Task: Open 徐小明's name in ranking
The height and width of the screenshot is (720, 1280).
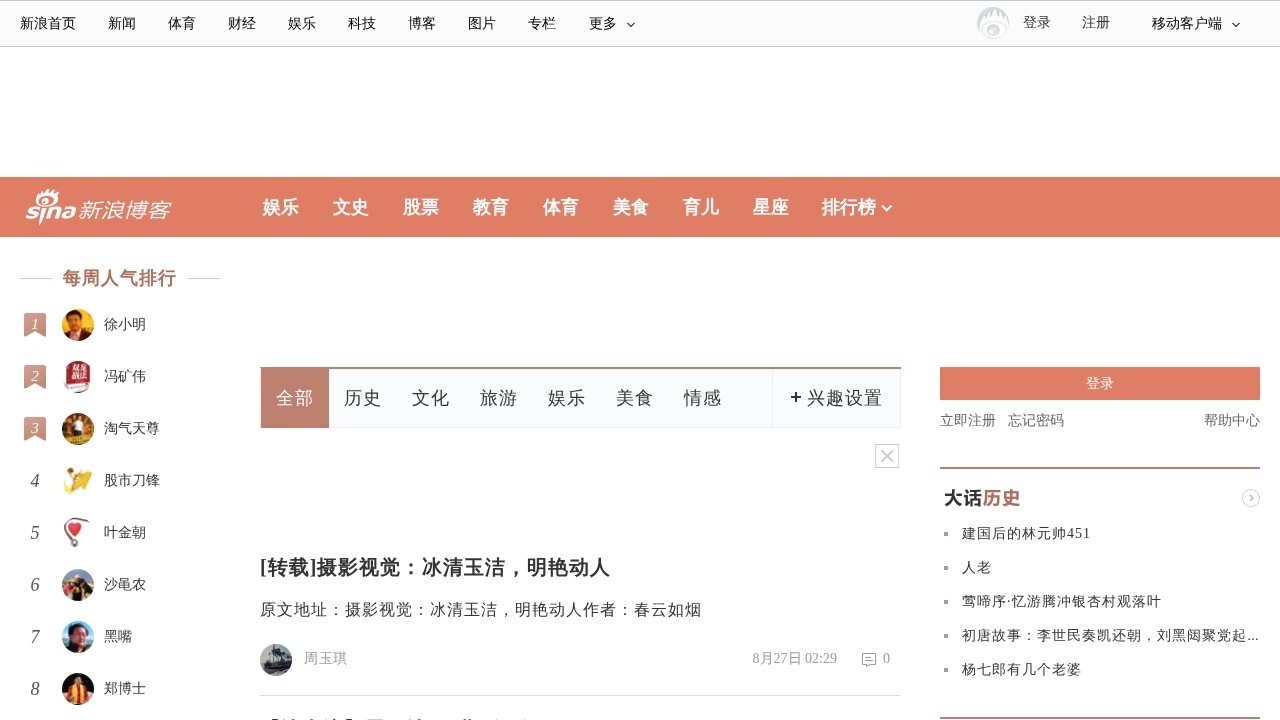Action: [x=125, y=325]
